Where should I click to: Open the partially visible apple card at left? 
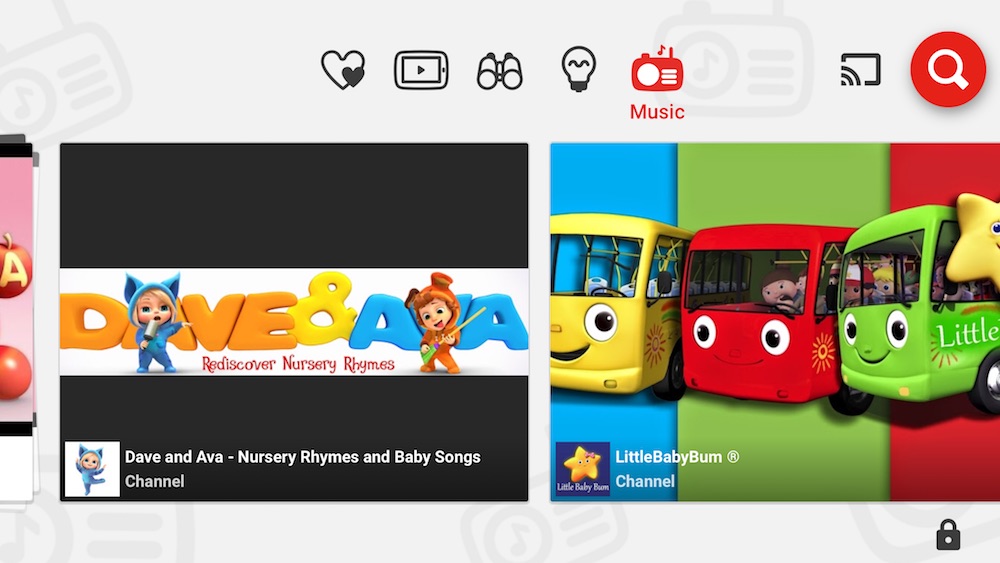[17, 319]
